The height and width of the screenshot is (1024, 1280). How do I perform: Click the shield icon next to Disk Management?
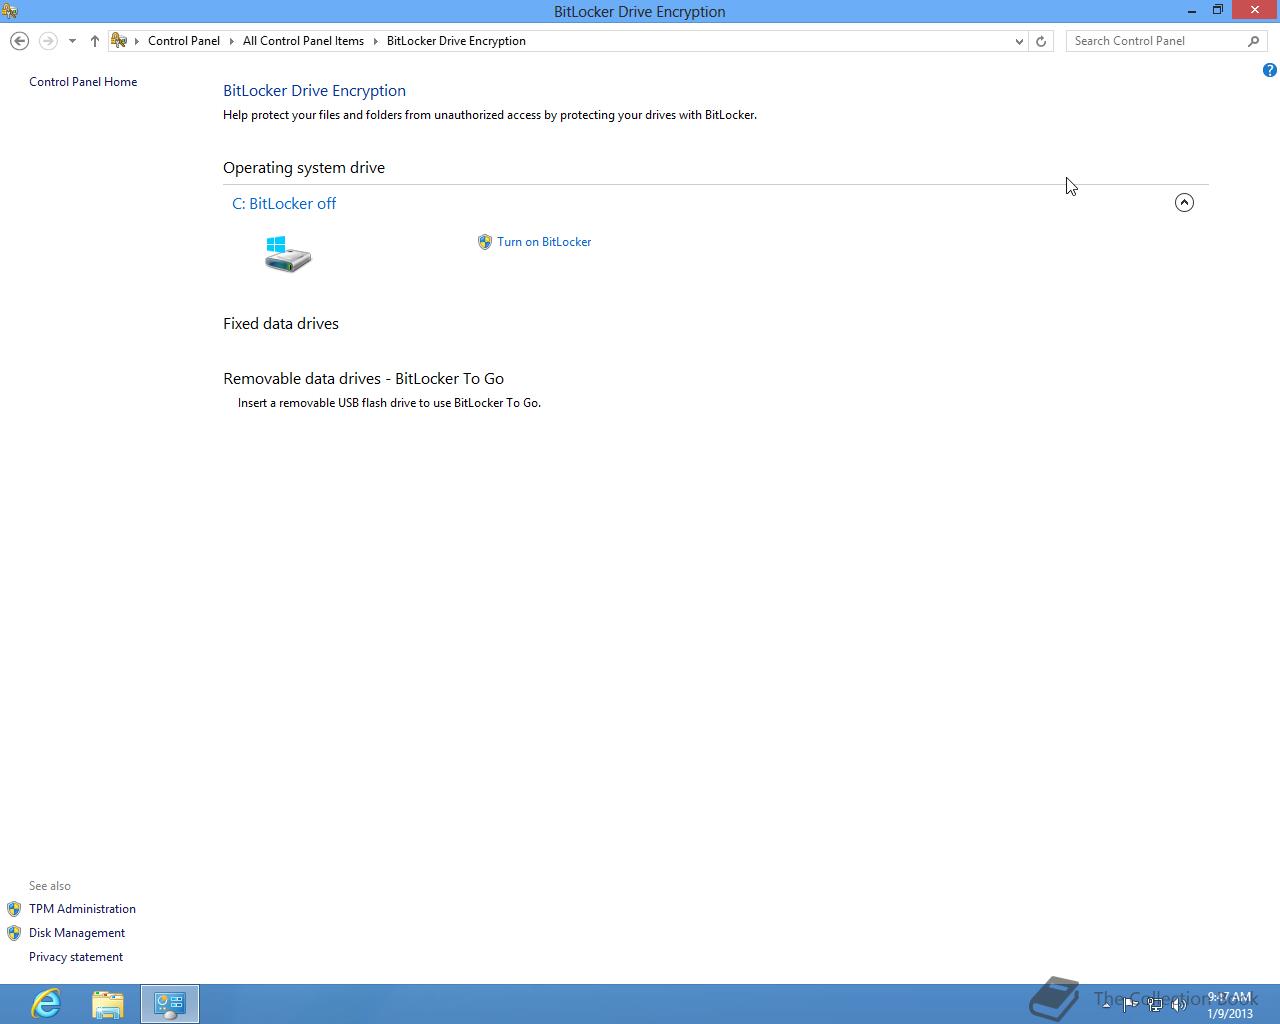(14, 933)
